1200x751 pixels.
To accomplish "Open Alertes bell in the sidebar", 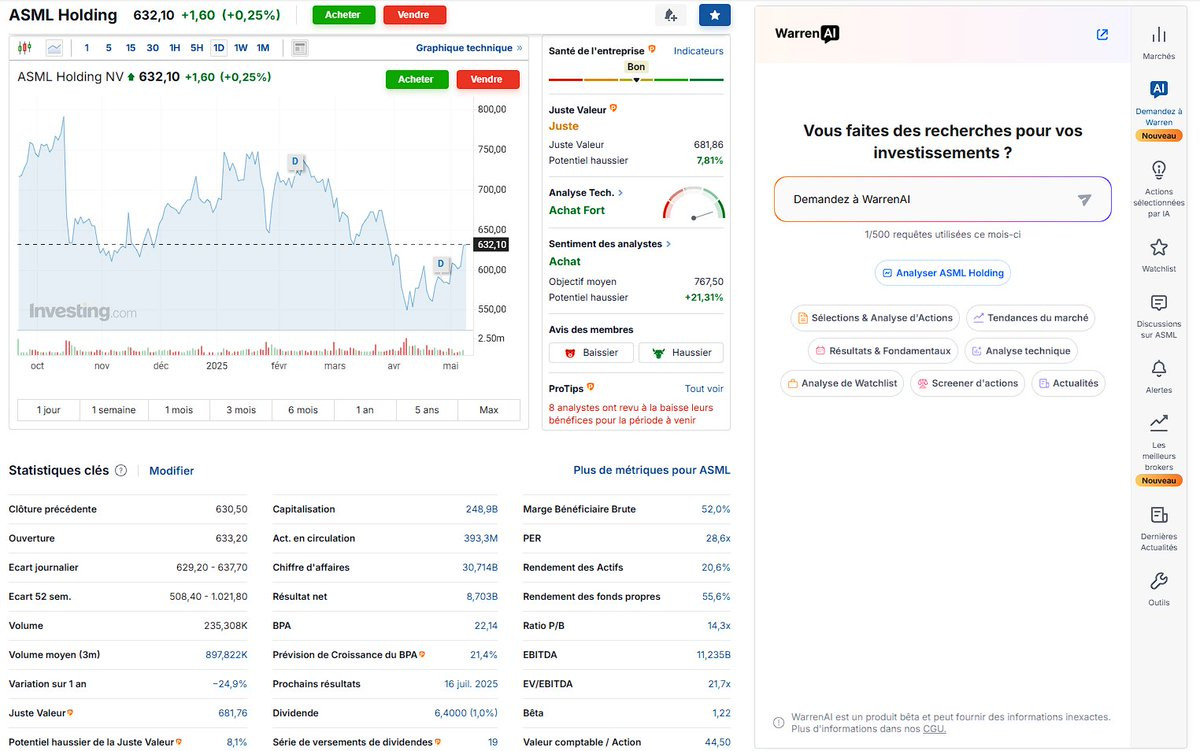I will (x=1159, y=377).
